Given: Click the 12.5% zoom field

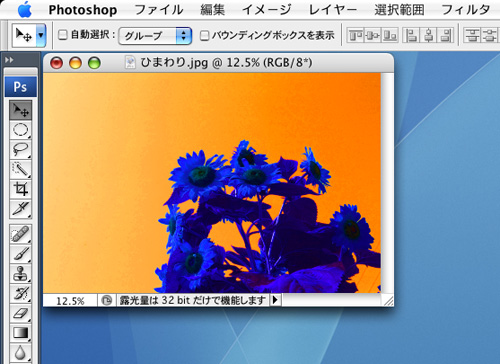Looking at the screenshot, I should [70, 301].
